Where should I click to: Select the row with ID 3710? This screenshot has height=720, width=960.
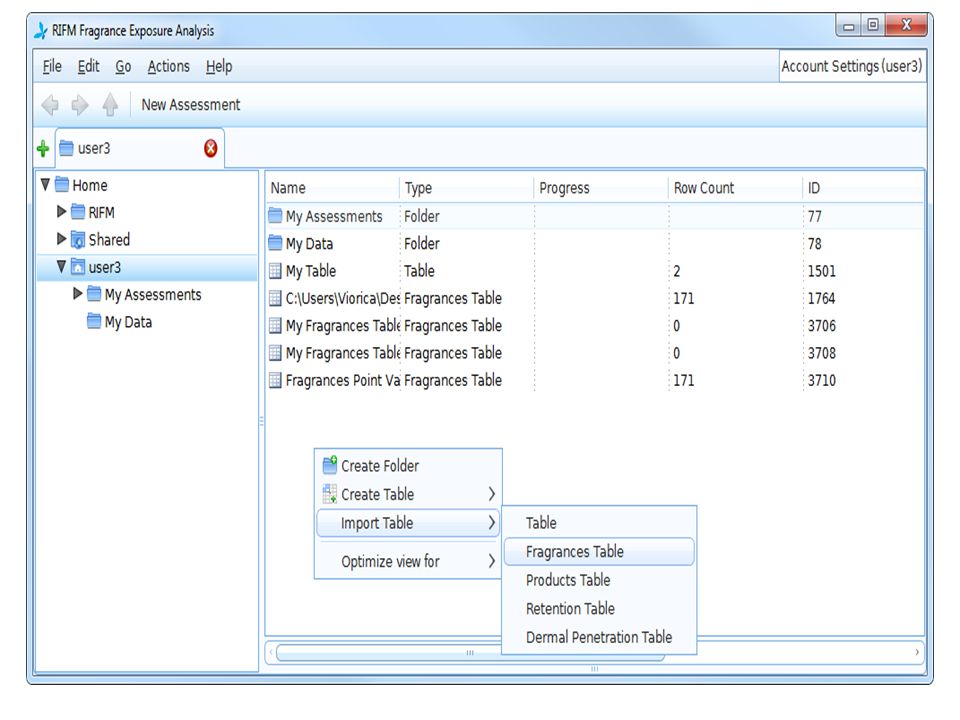[x=594, y=380]
